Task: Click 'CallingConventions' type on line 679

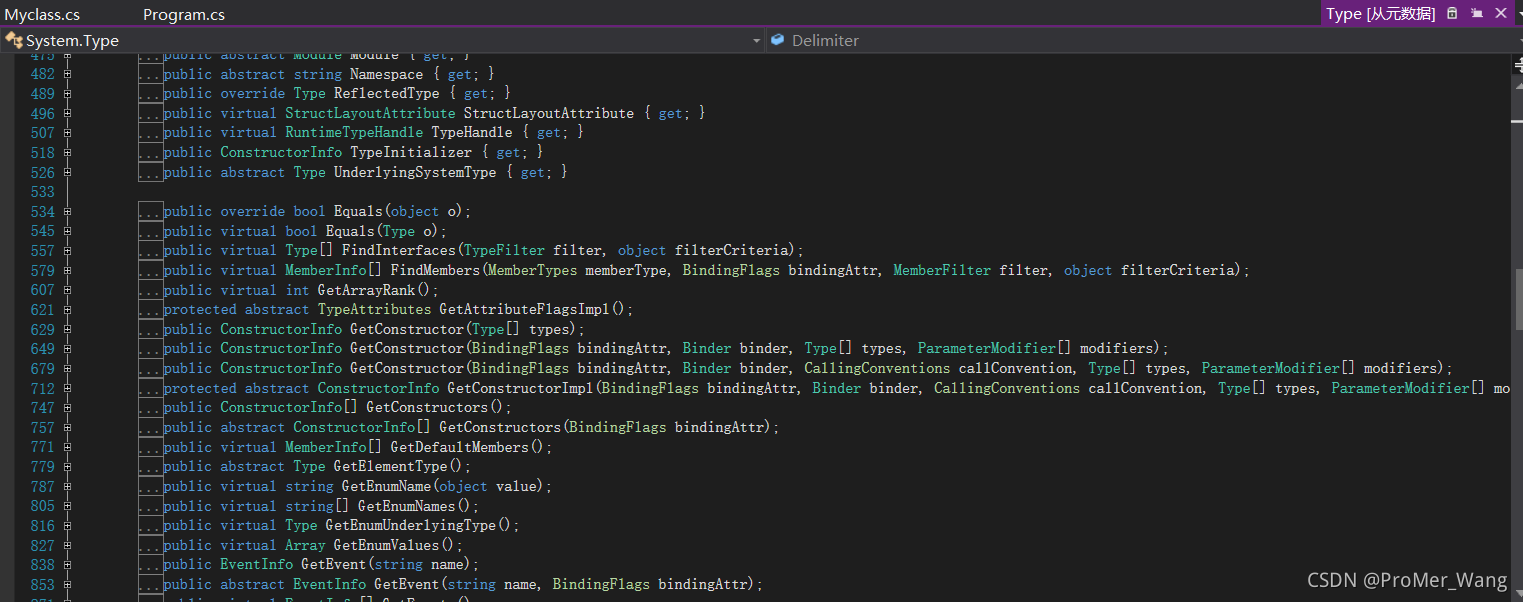Action: click(877, 368)
